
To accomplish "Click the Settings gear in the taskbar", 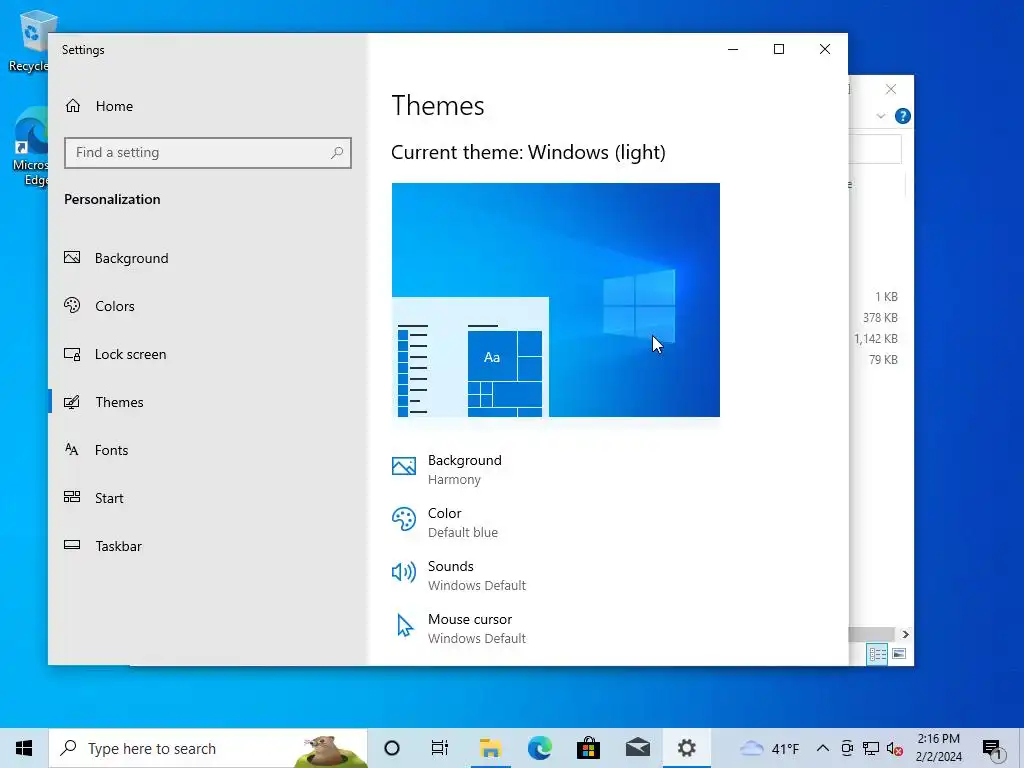I will point(686,748).
